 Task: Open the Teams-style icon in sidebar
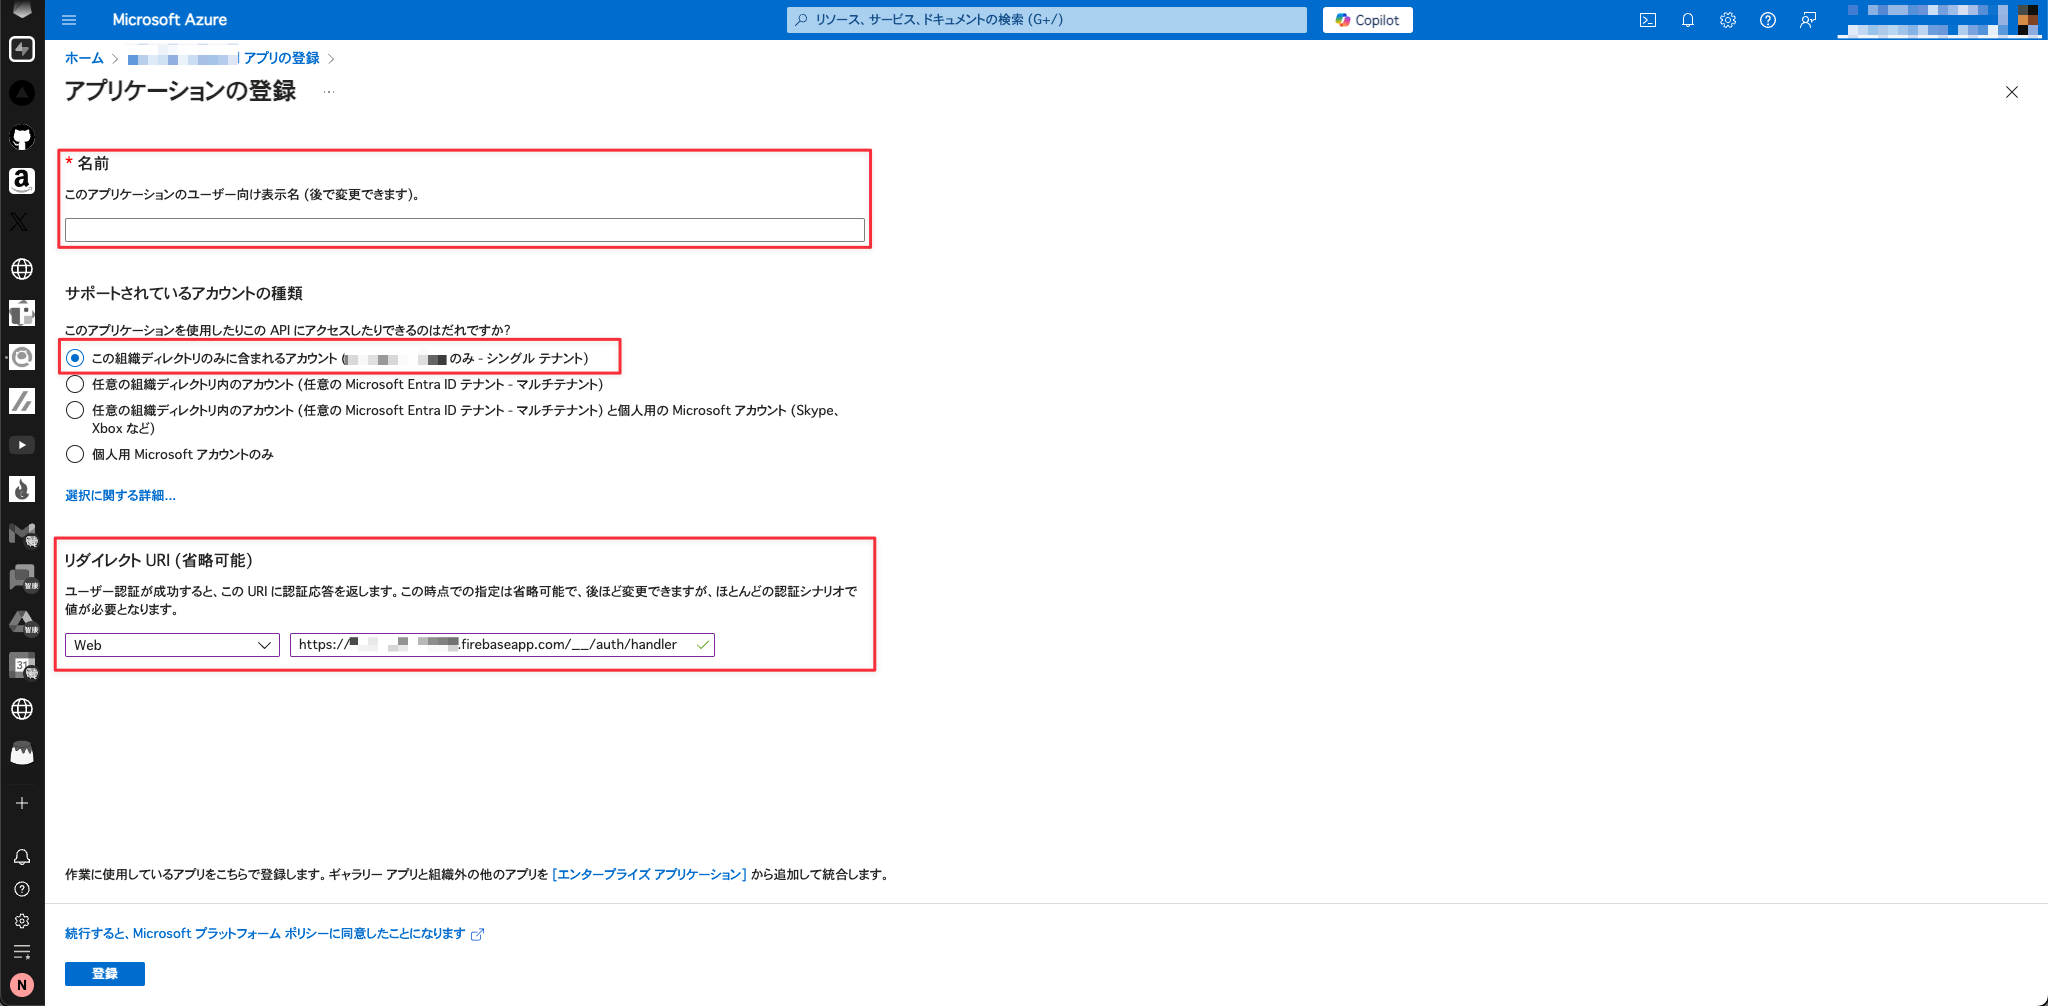22,313
